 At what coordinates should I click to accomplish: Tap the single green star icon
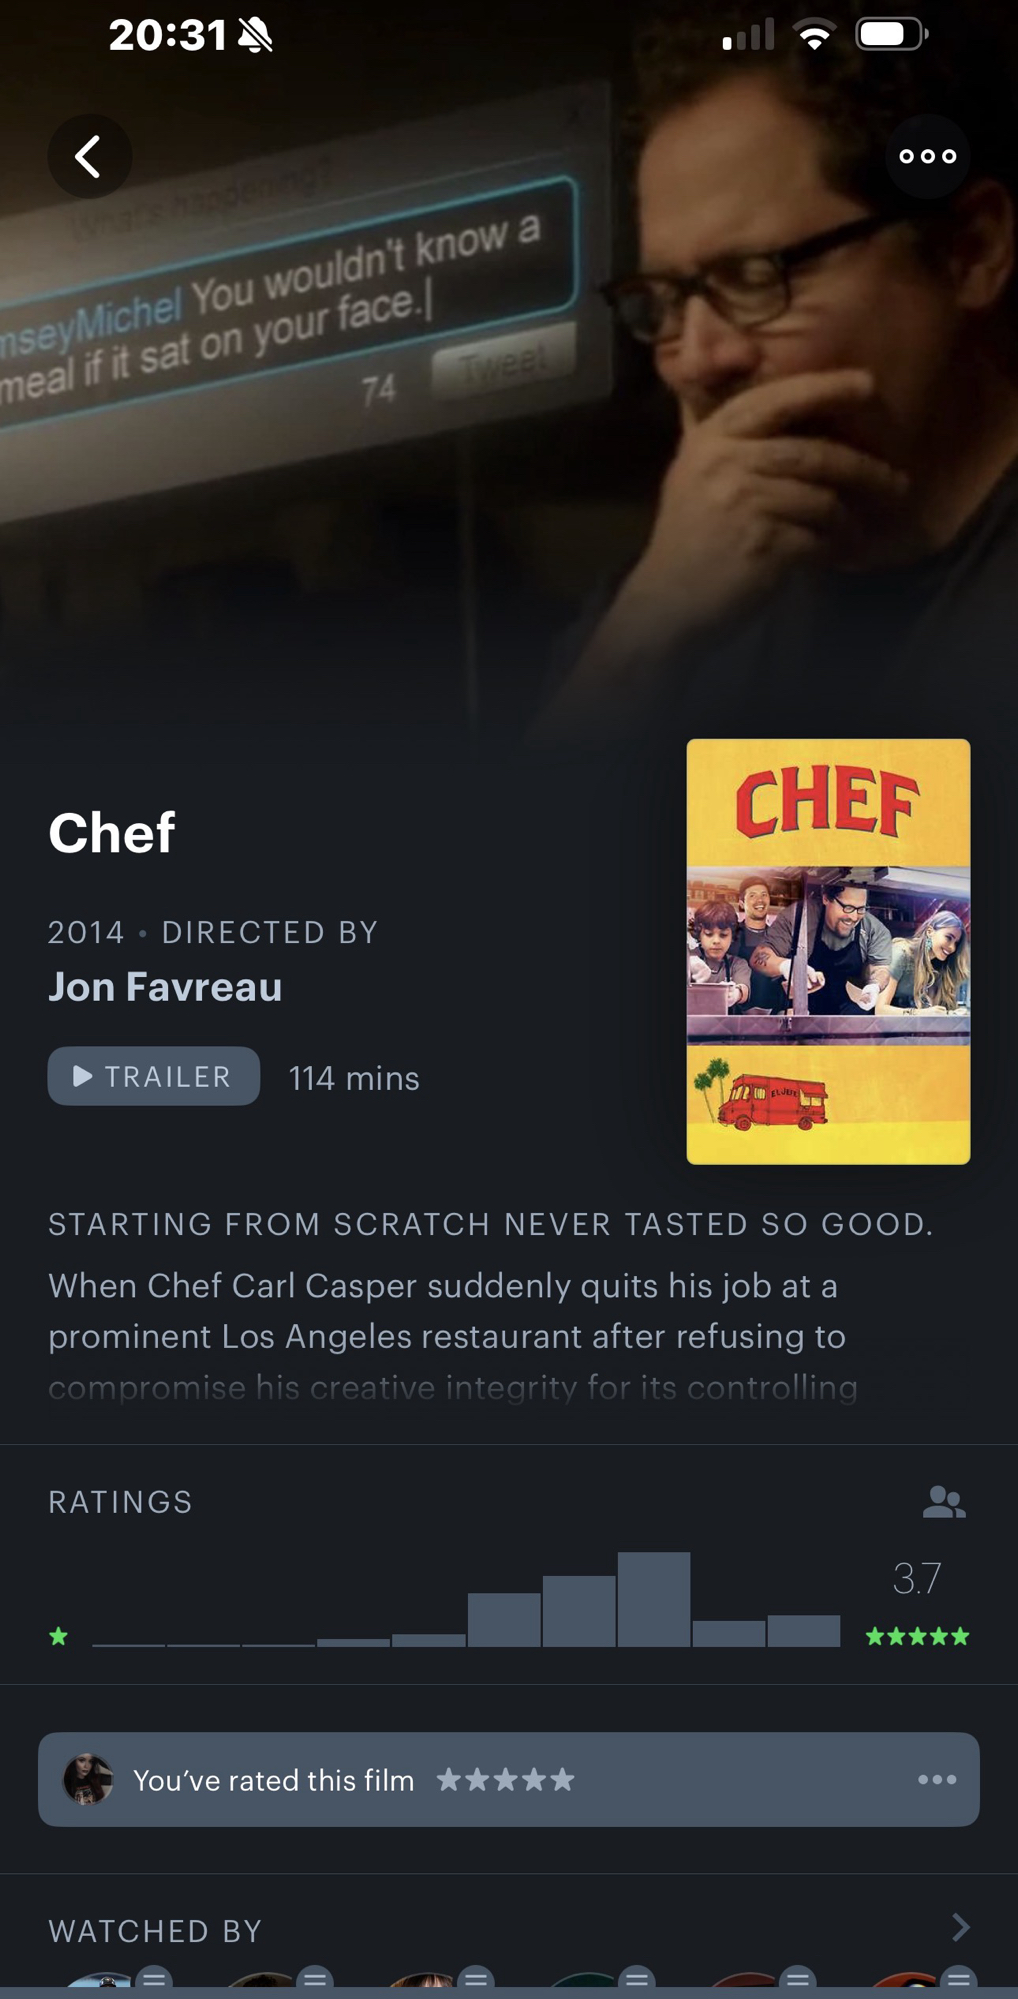(59, 1636)
